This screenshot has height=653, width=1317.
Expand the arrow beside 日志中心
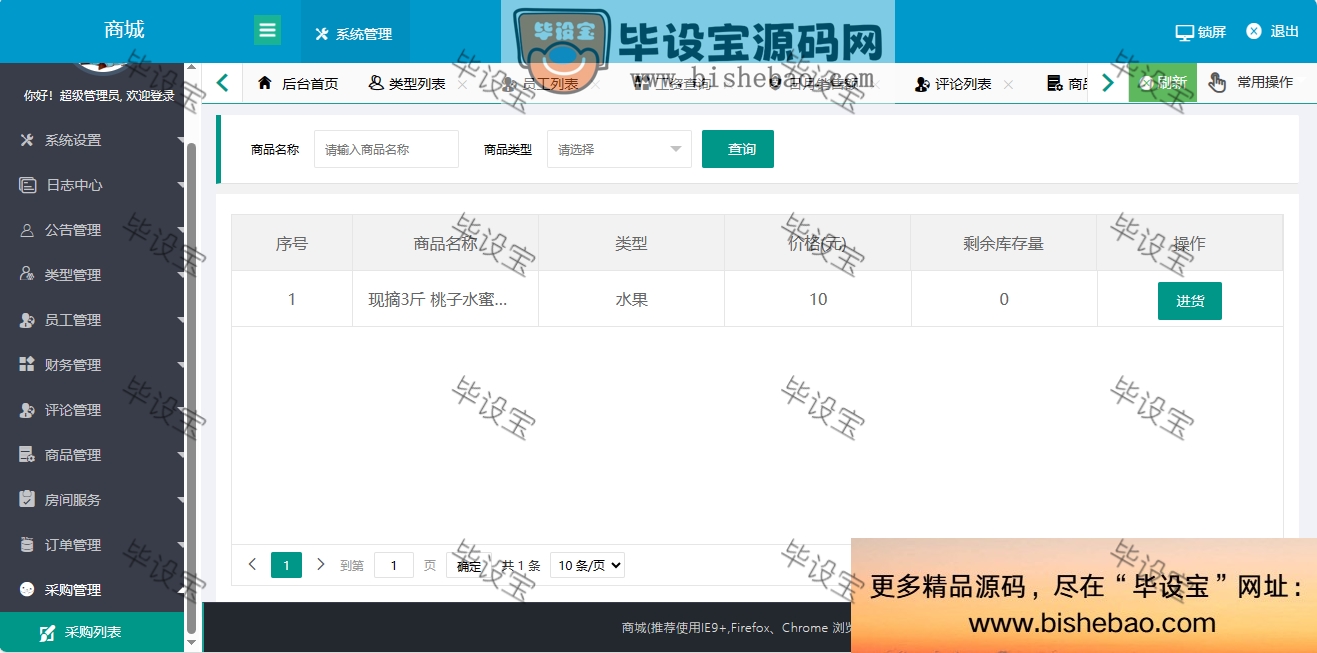click(x=181, y=186)
